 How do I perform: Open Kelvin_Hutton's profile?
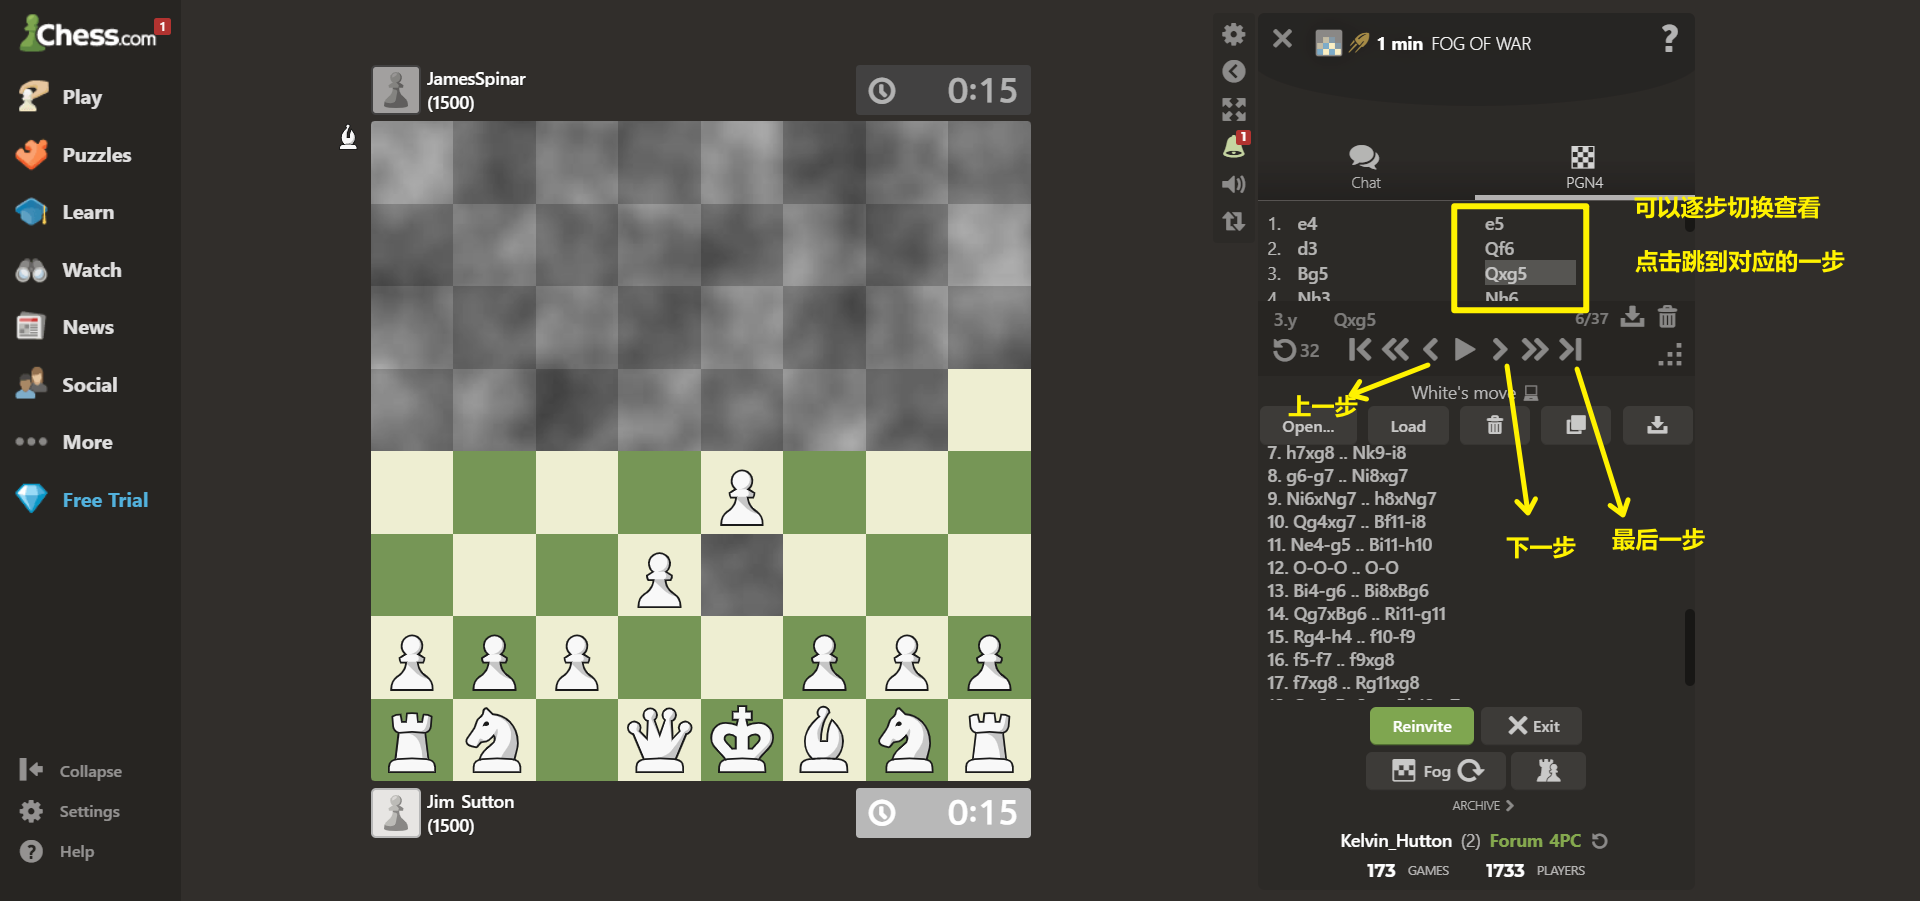[1396, 841]
